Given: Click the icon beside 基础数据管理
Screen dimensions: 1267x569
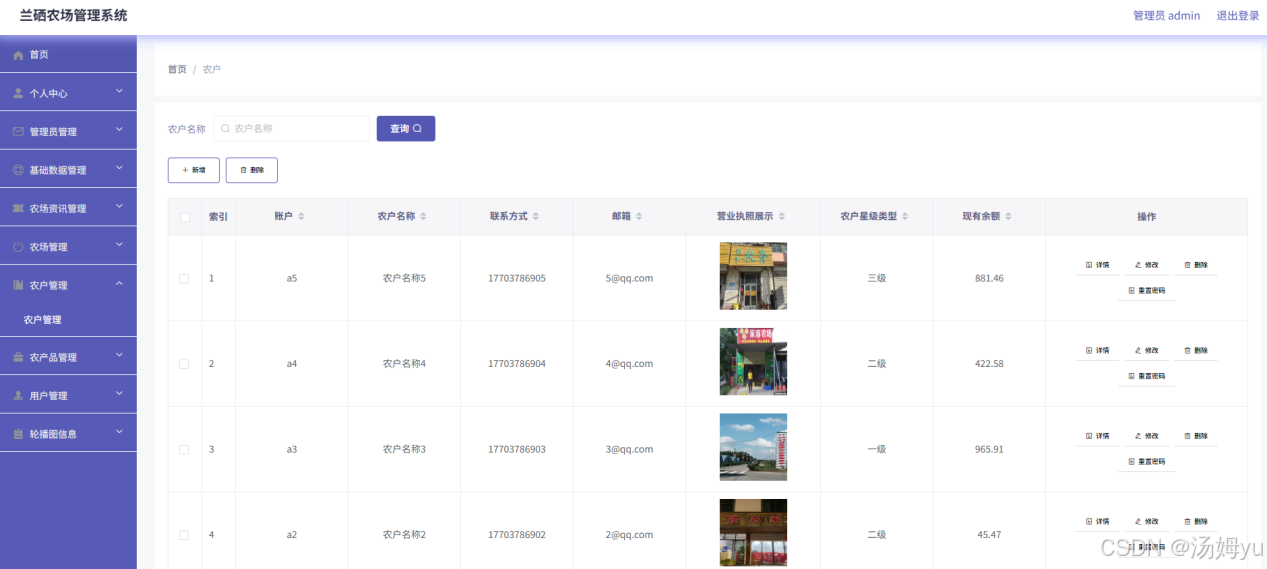Looking at the screenshot, I should tap(18, 170).
